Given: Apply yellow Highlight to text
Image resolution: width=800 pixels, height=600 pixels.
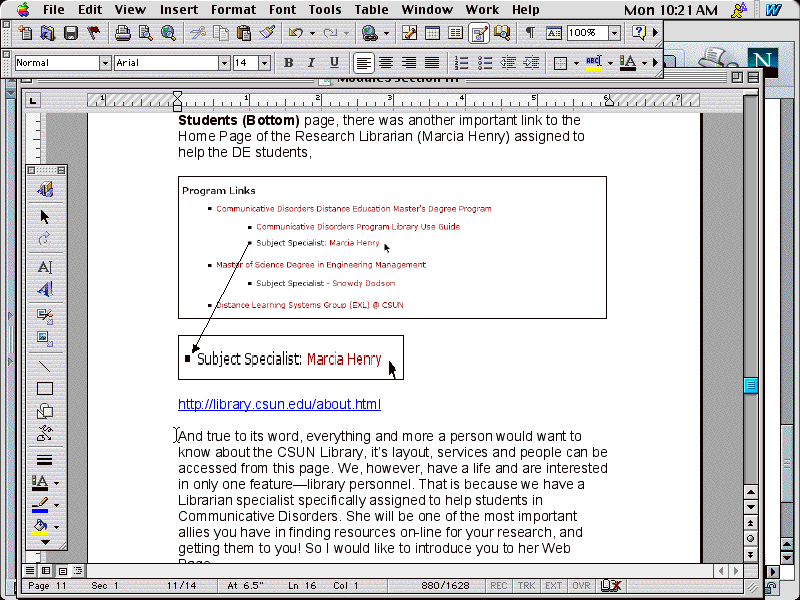Looking at the screenshot, I should pyautogui.click(x=594, y=63).
